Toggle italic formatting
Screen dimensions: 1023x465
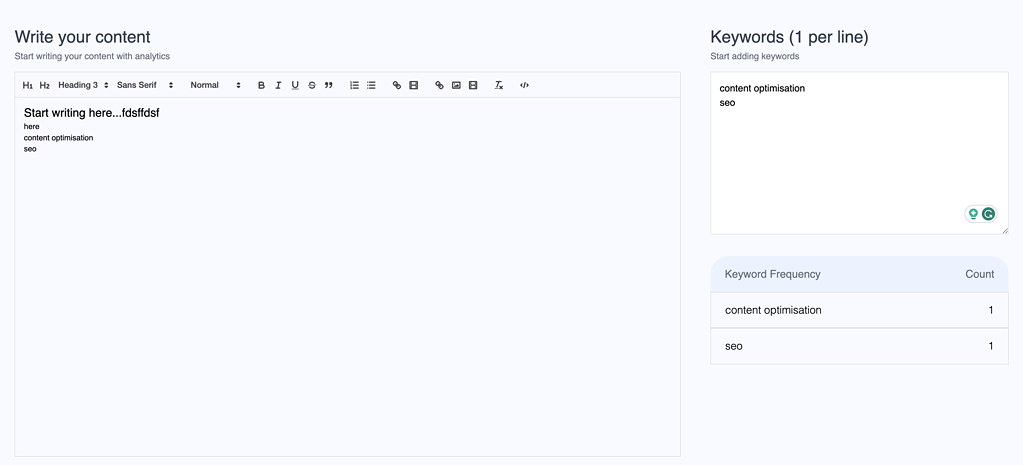coord(278,85)
